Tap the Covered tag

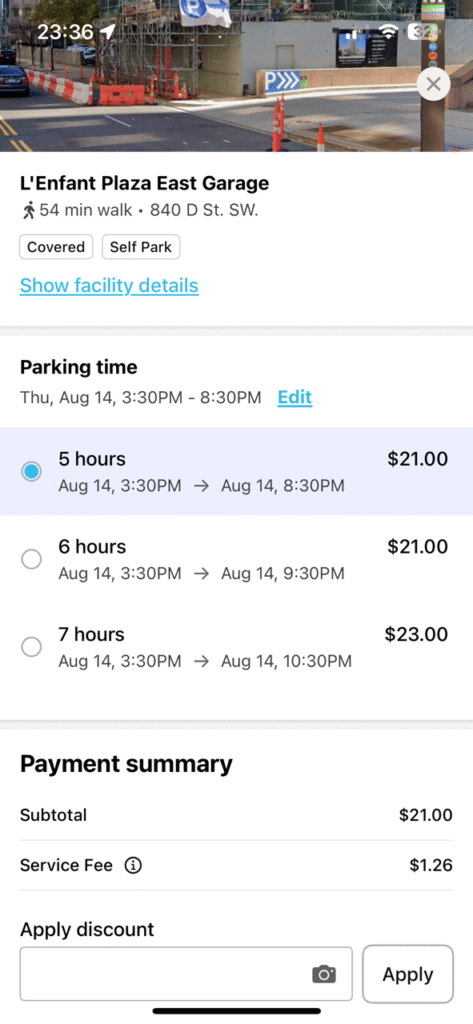[x=56, y=248]
